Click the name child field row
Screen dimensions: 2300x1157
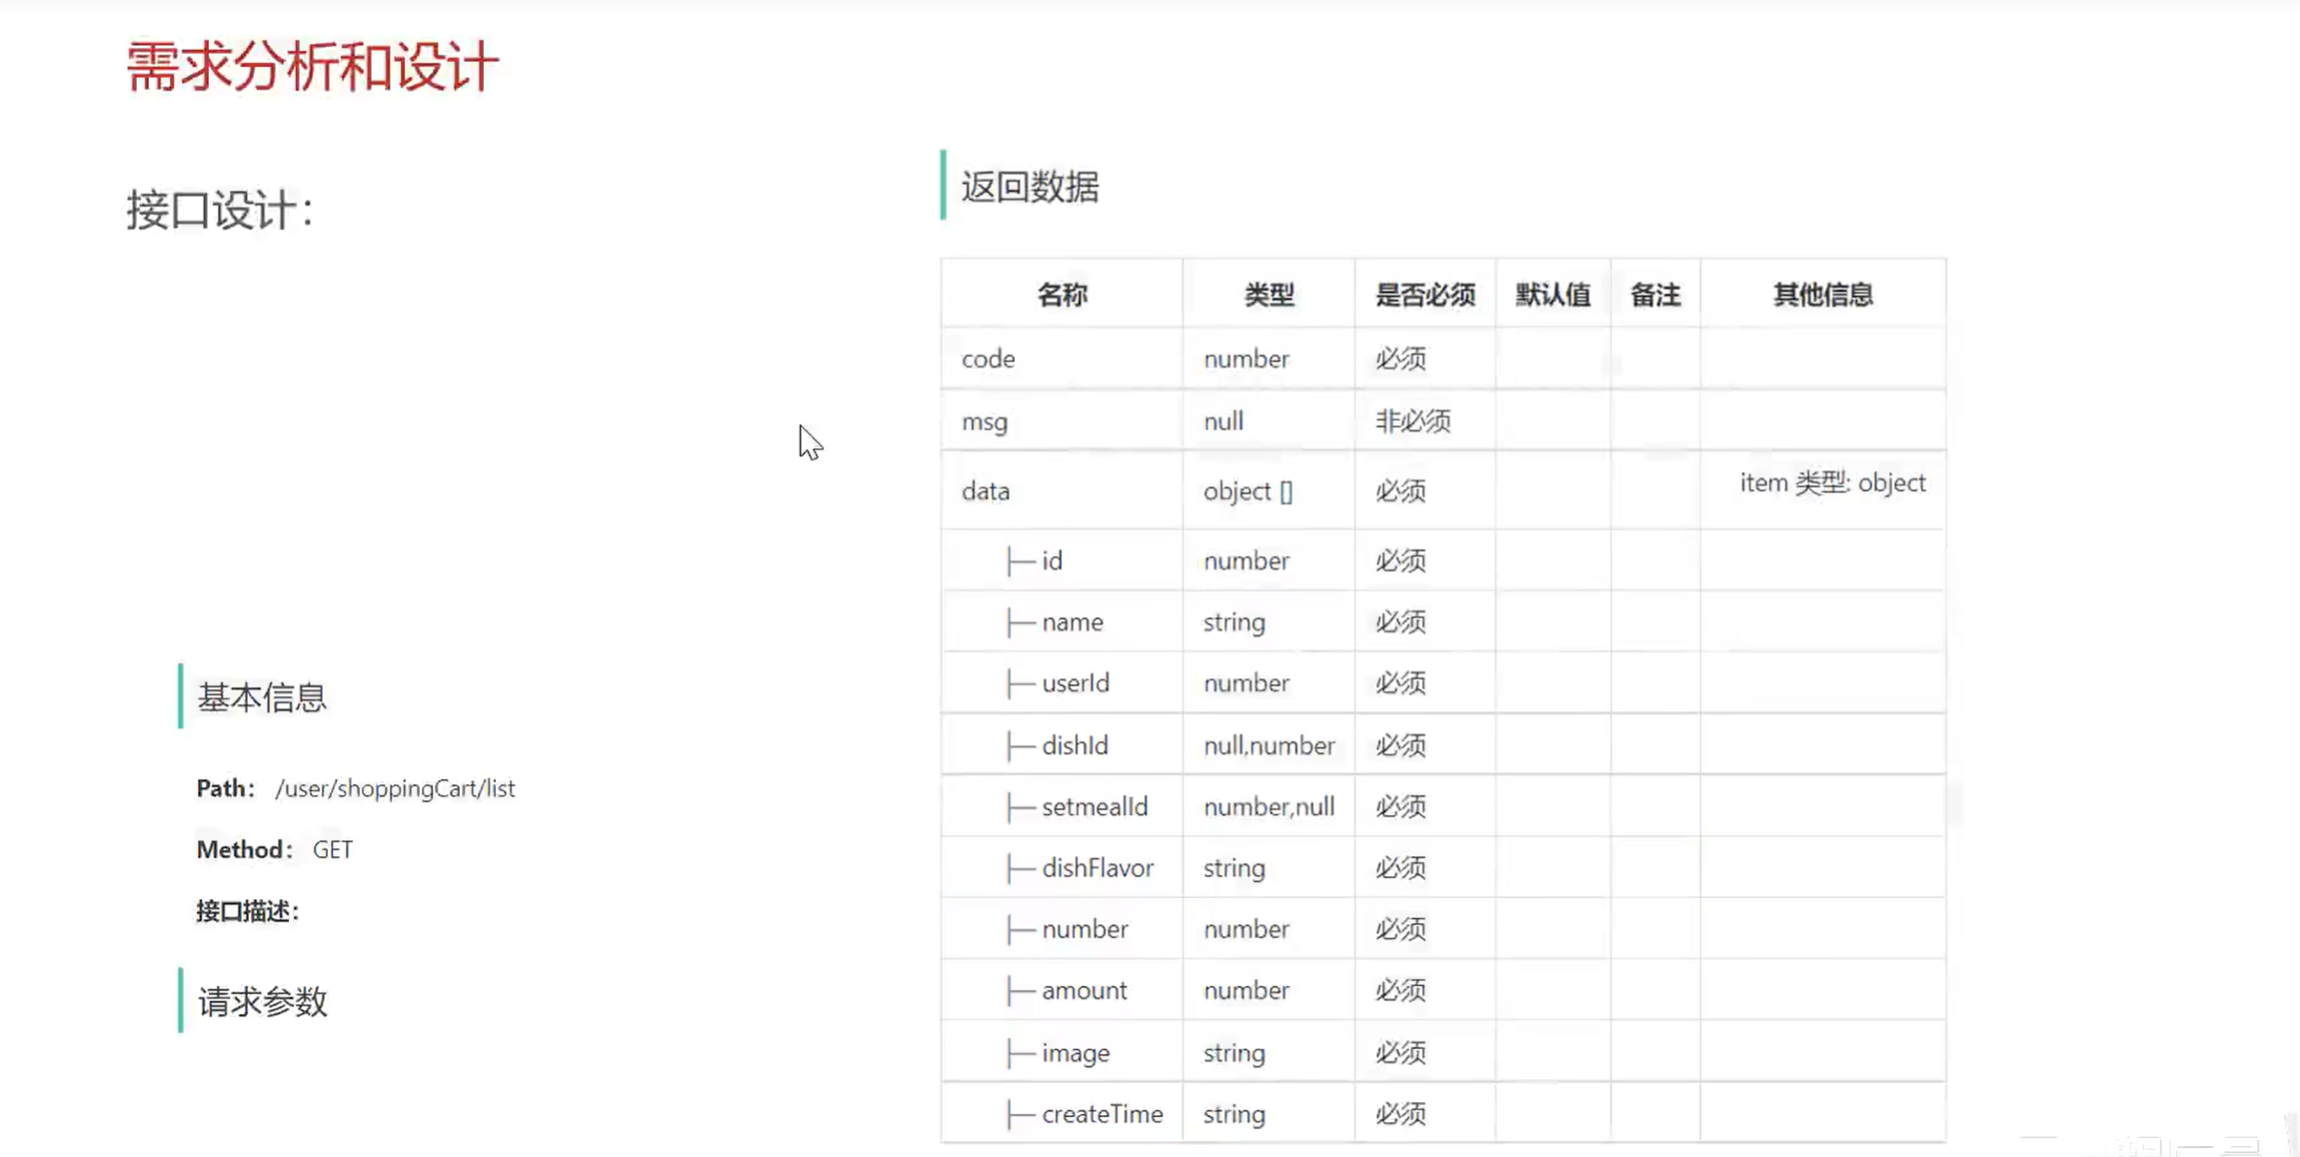click(1072, 622)
